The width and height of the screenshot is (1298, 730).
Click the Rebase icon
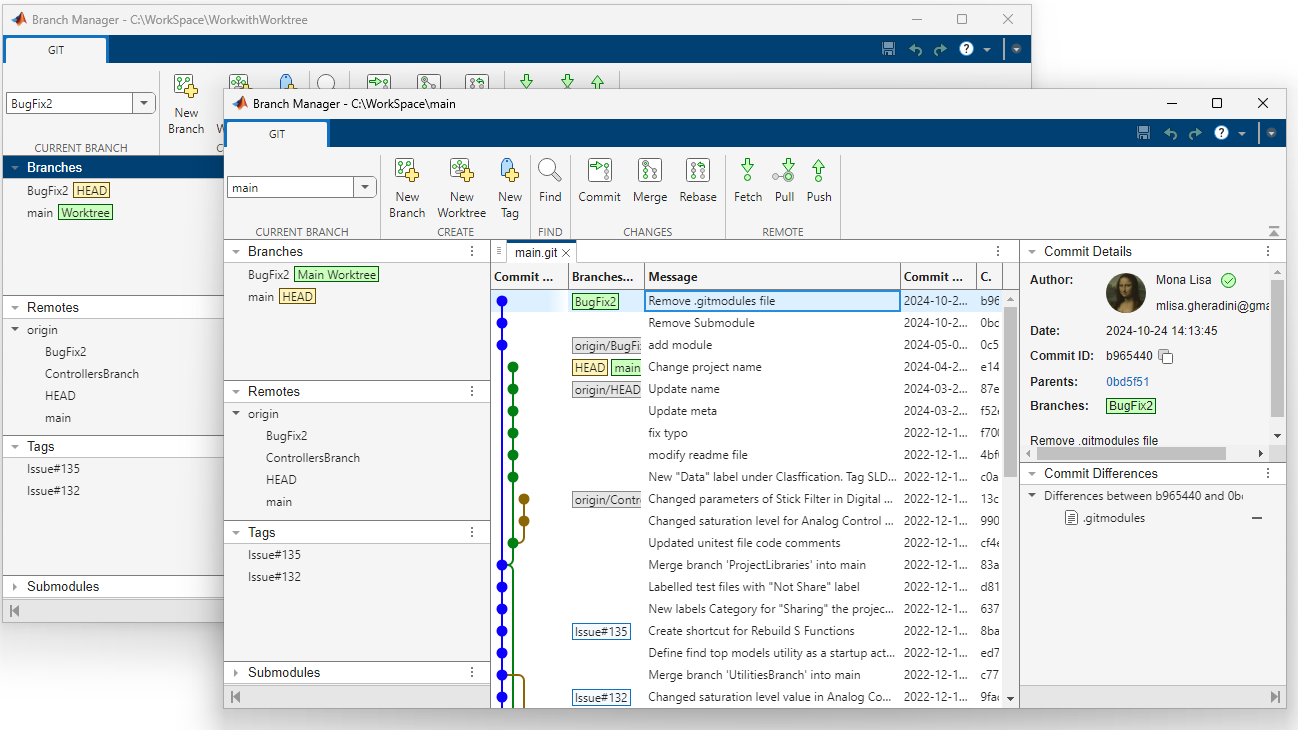698,180
